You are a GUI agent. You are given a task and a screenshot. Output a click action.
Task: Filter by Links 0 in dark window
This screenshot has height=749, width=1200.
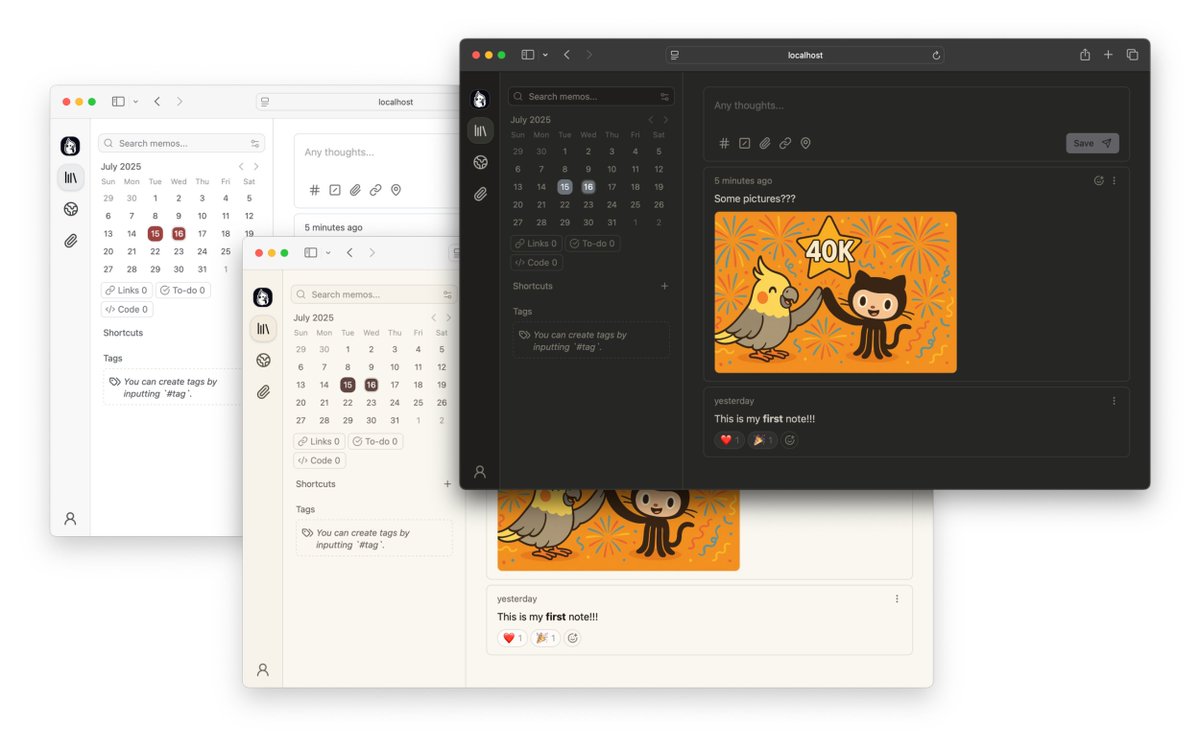tap(536, 243)
